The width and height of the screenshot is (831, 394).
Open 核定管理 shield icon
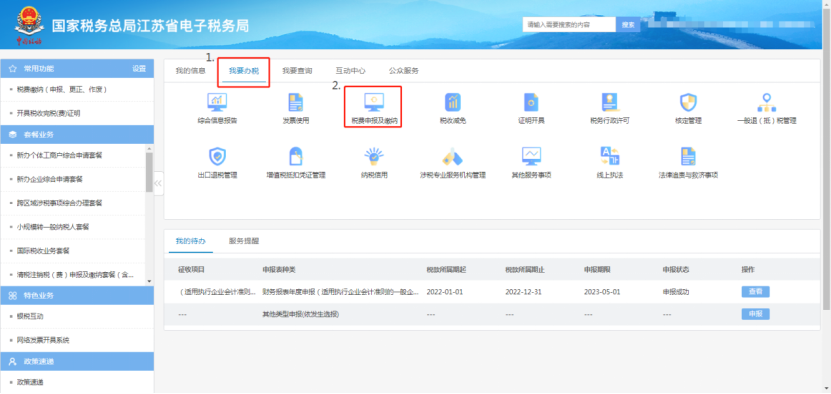(x=688, y=101)
